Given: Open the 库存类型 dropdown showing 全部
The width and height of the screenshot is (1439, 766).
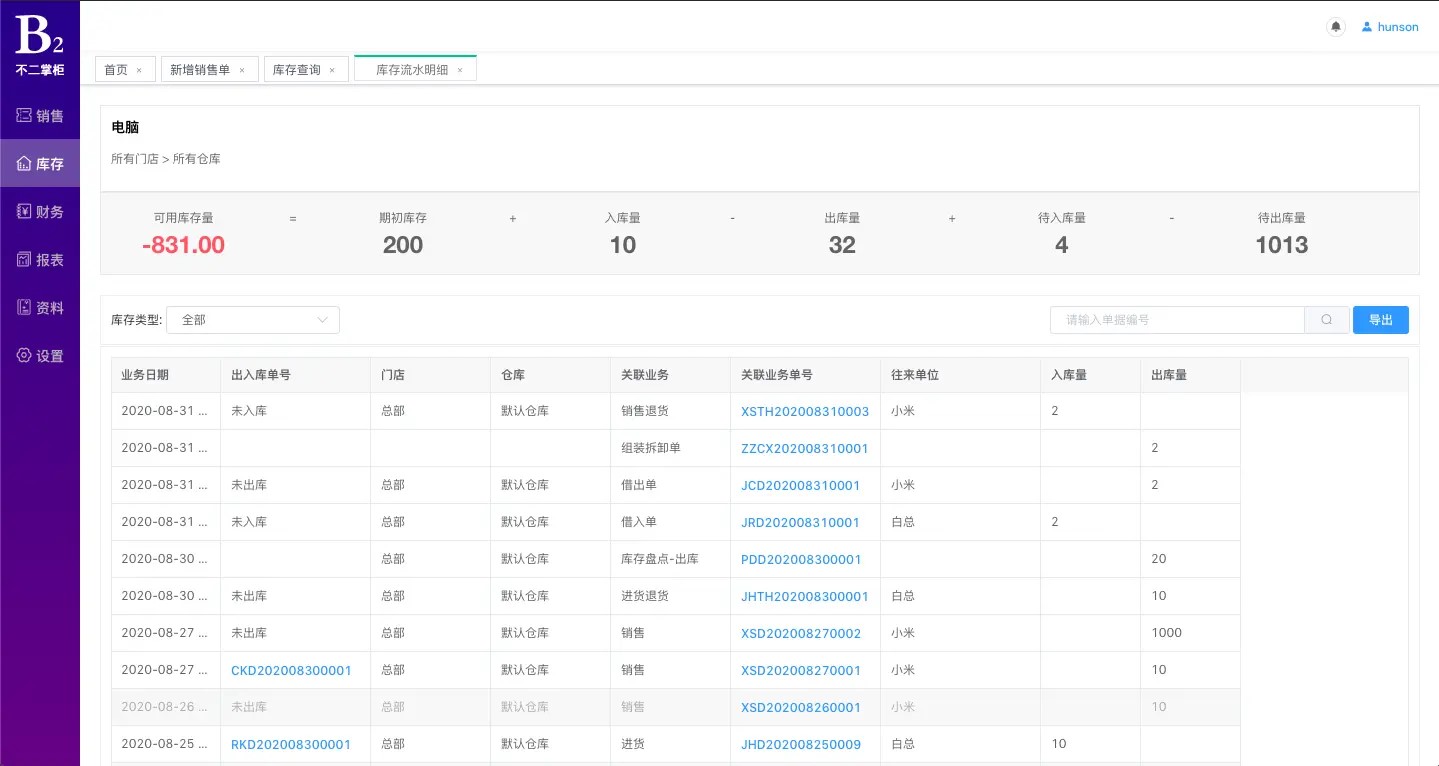Looking at the screenshot, I should point(253,320).
